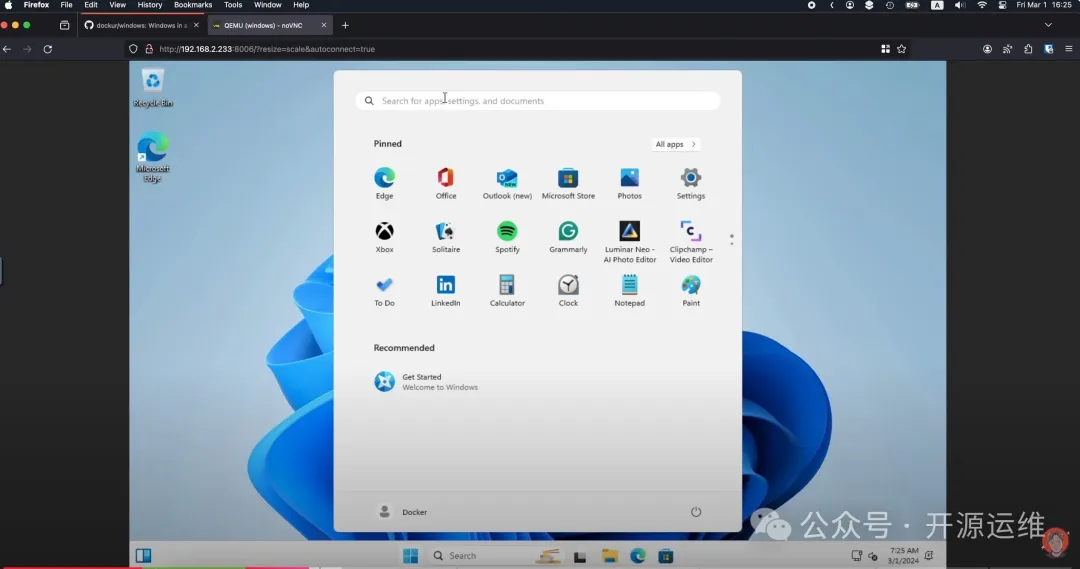Screen dimensions: 1080x569
Task: Click the Recycle Bin desktop icon
Action: 153,82
